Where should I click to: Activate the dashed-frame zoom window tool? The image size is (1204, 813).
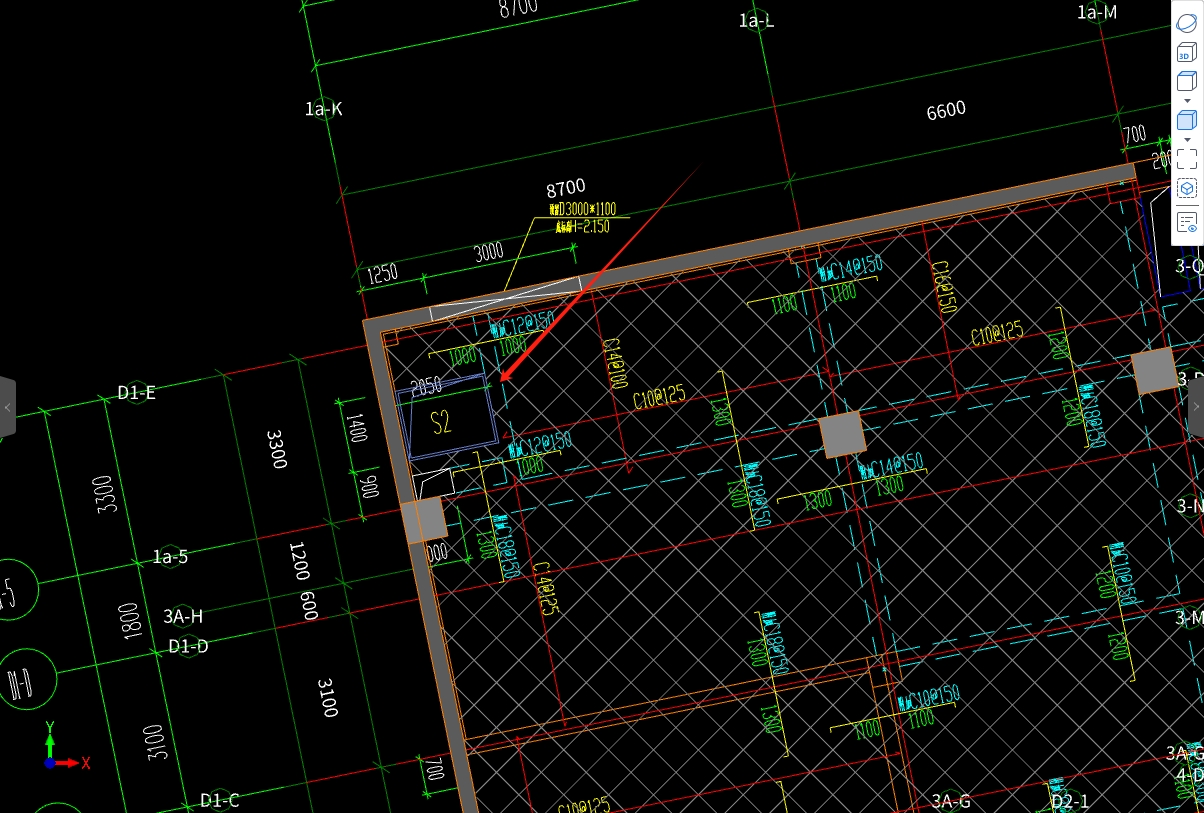[x=1187, y=158]
